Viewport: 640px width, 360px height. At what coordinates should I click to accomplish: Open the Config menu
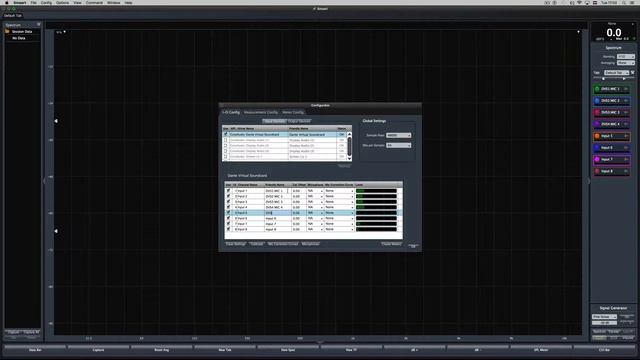click(x=46, y=2)
